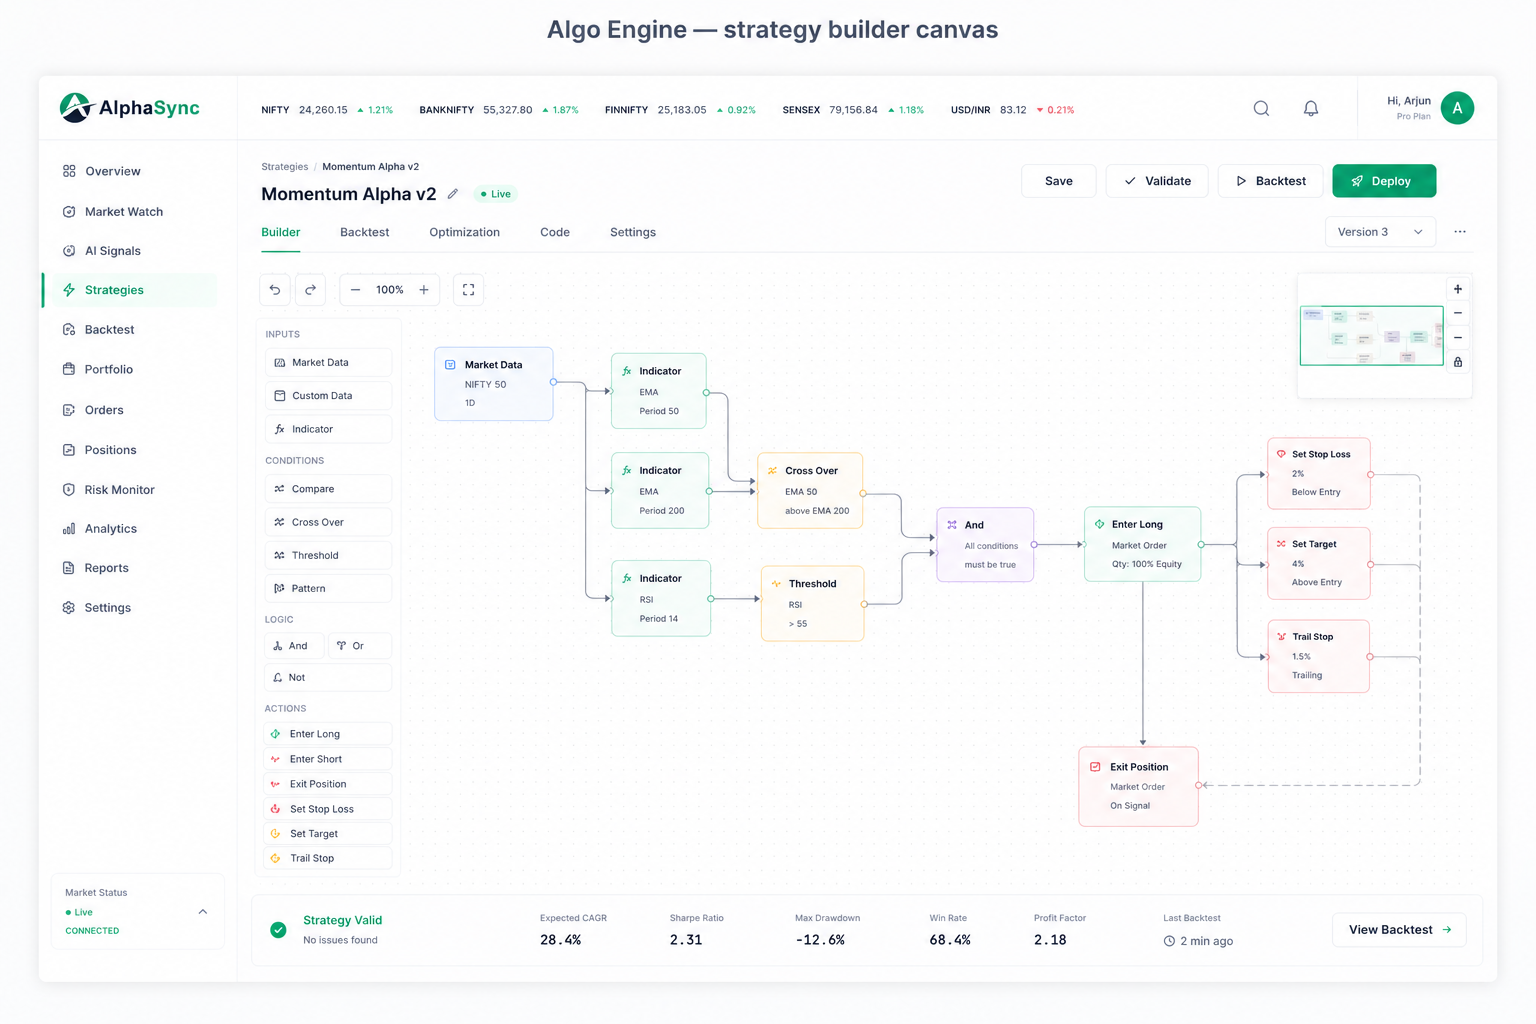Click the Save button
Image resolution: width=1536 pixels, height=1024 pixels.
pyautogui.click(x=1058, y=181)
